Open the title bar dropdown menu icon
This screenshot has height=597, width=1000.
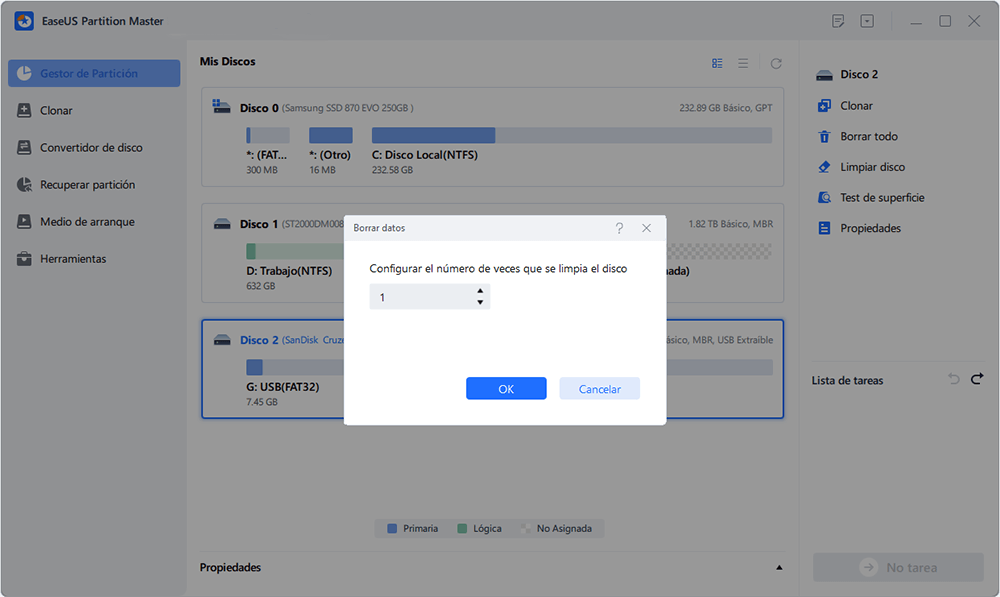click(x=867, y=21)
